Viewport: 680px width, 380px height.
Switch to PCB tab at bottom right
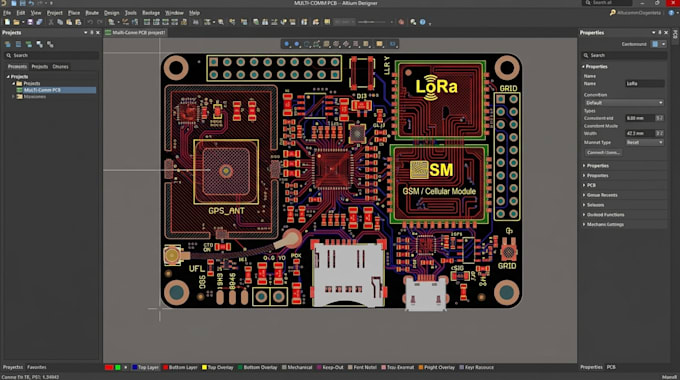tap(611, 367)
